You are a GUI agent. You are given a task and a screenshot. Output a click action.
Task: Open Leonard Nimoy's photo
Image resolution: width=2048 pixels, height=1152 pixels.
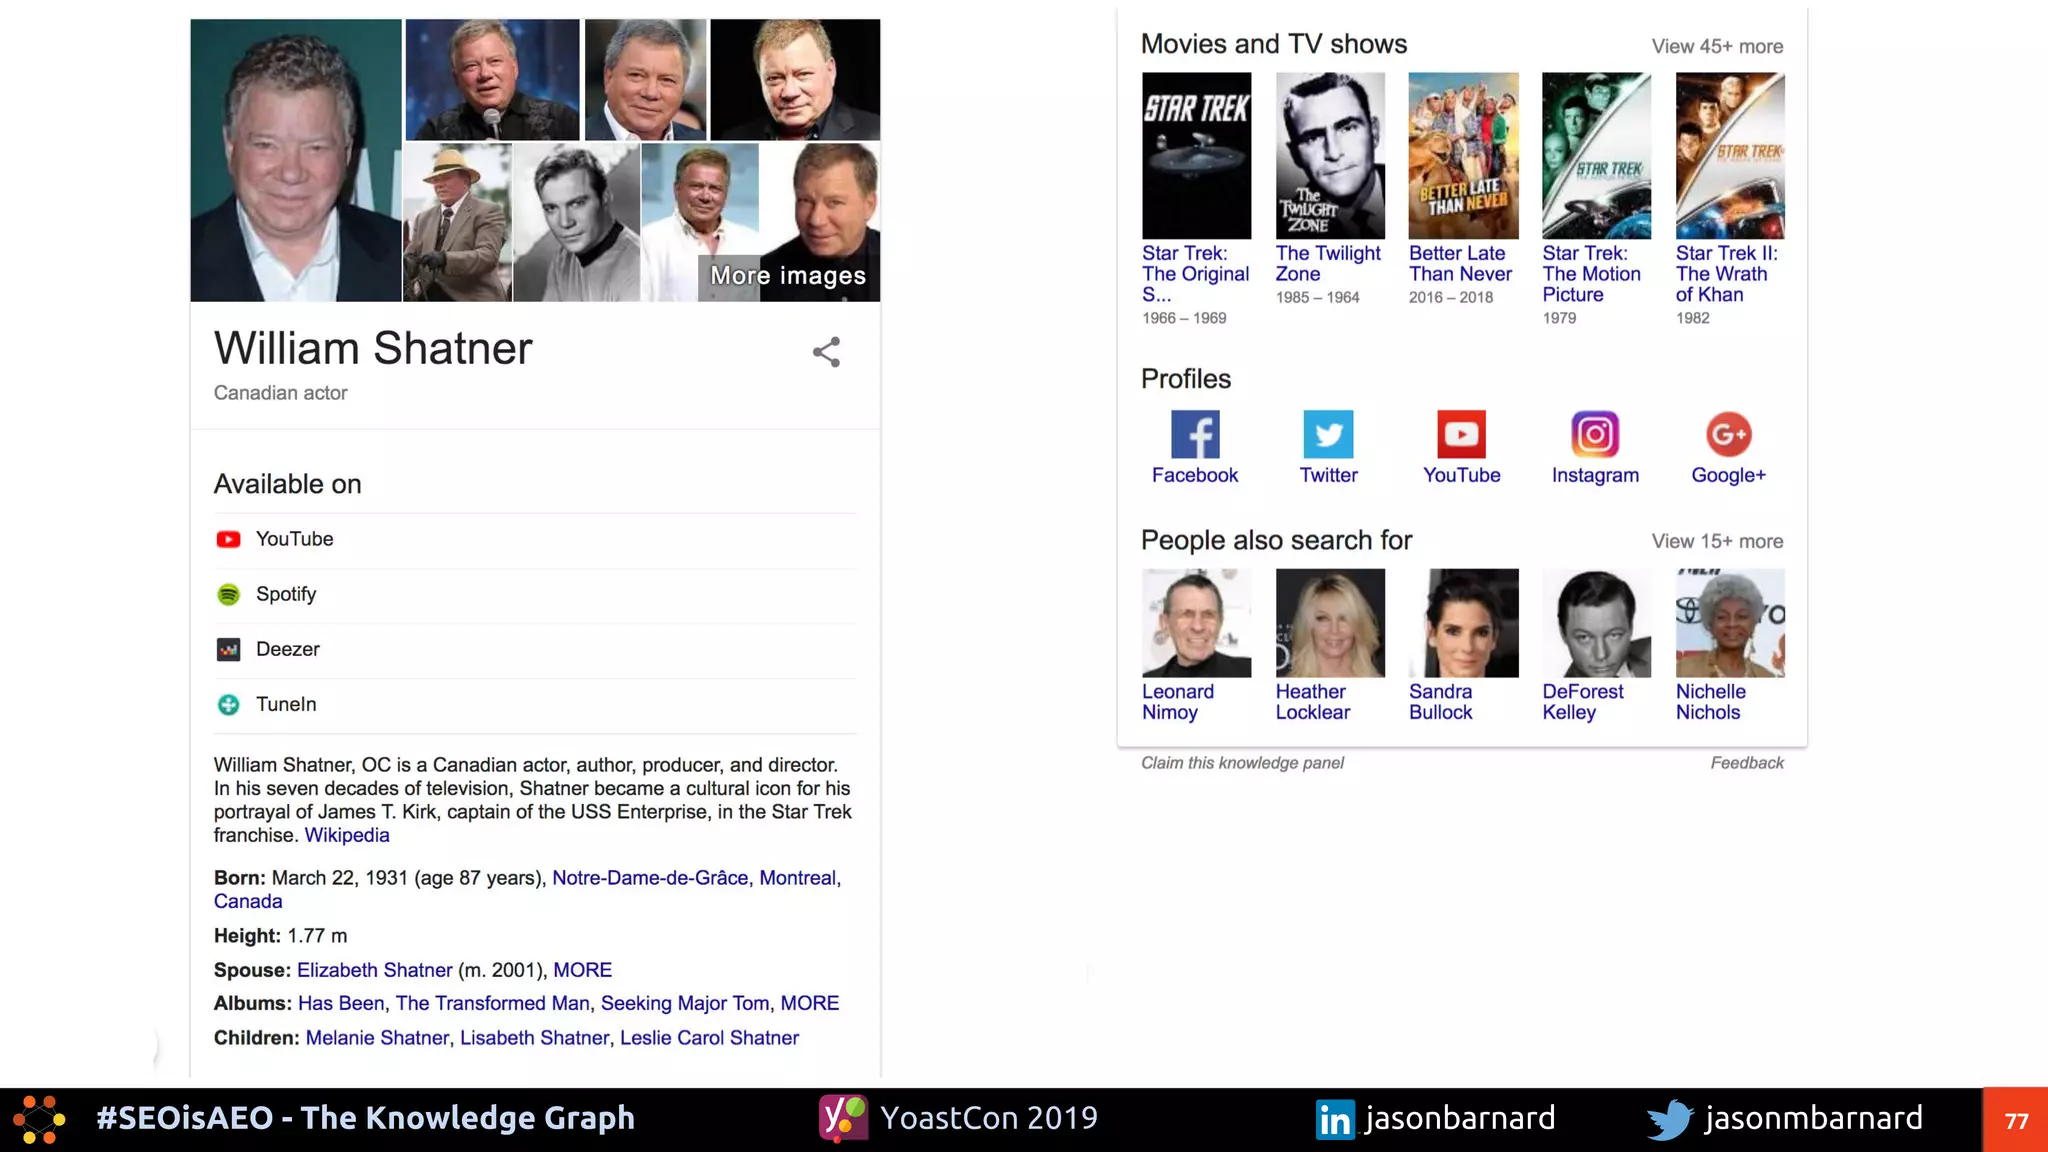(1196, 623)
